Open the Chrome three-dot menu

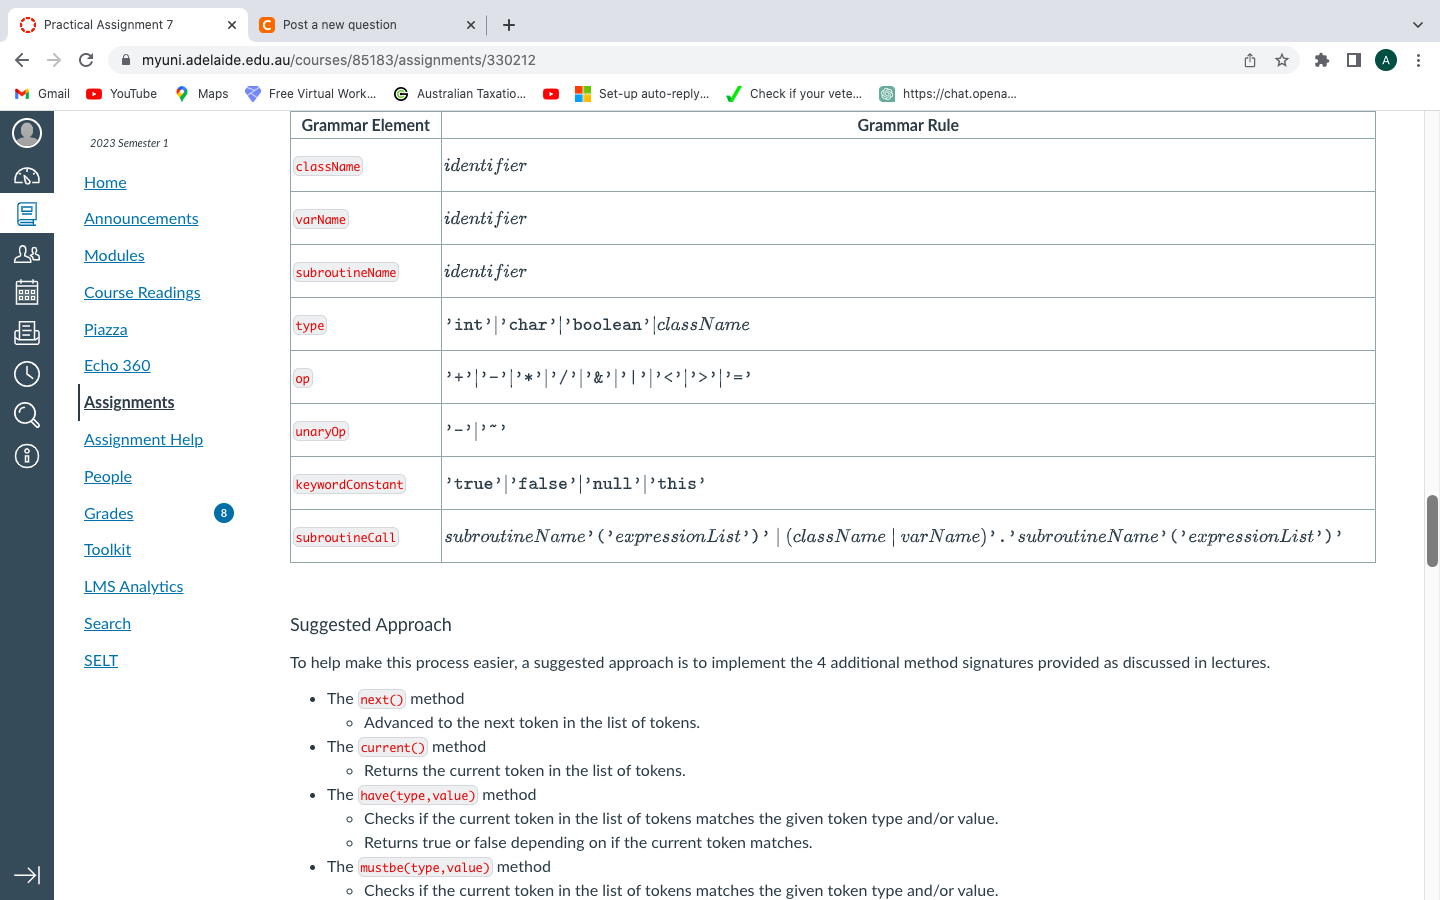click(1418, 60)
